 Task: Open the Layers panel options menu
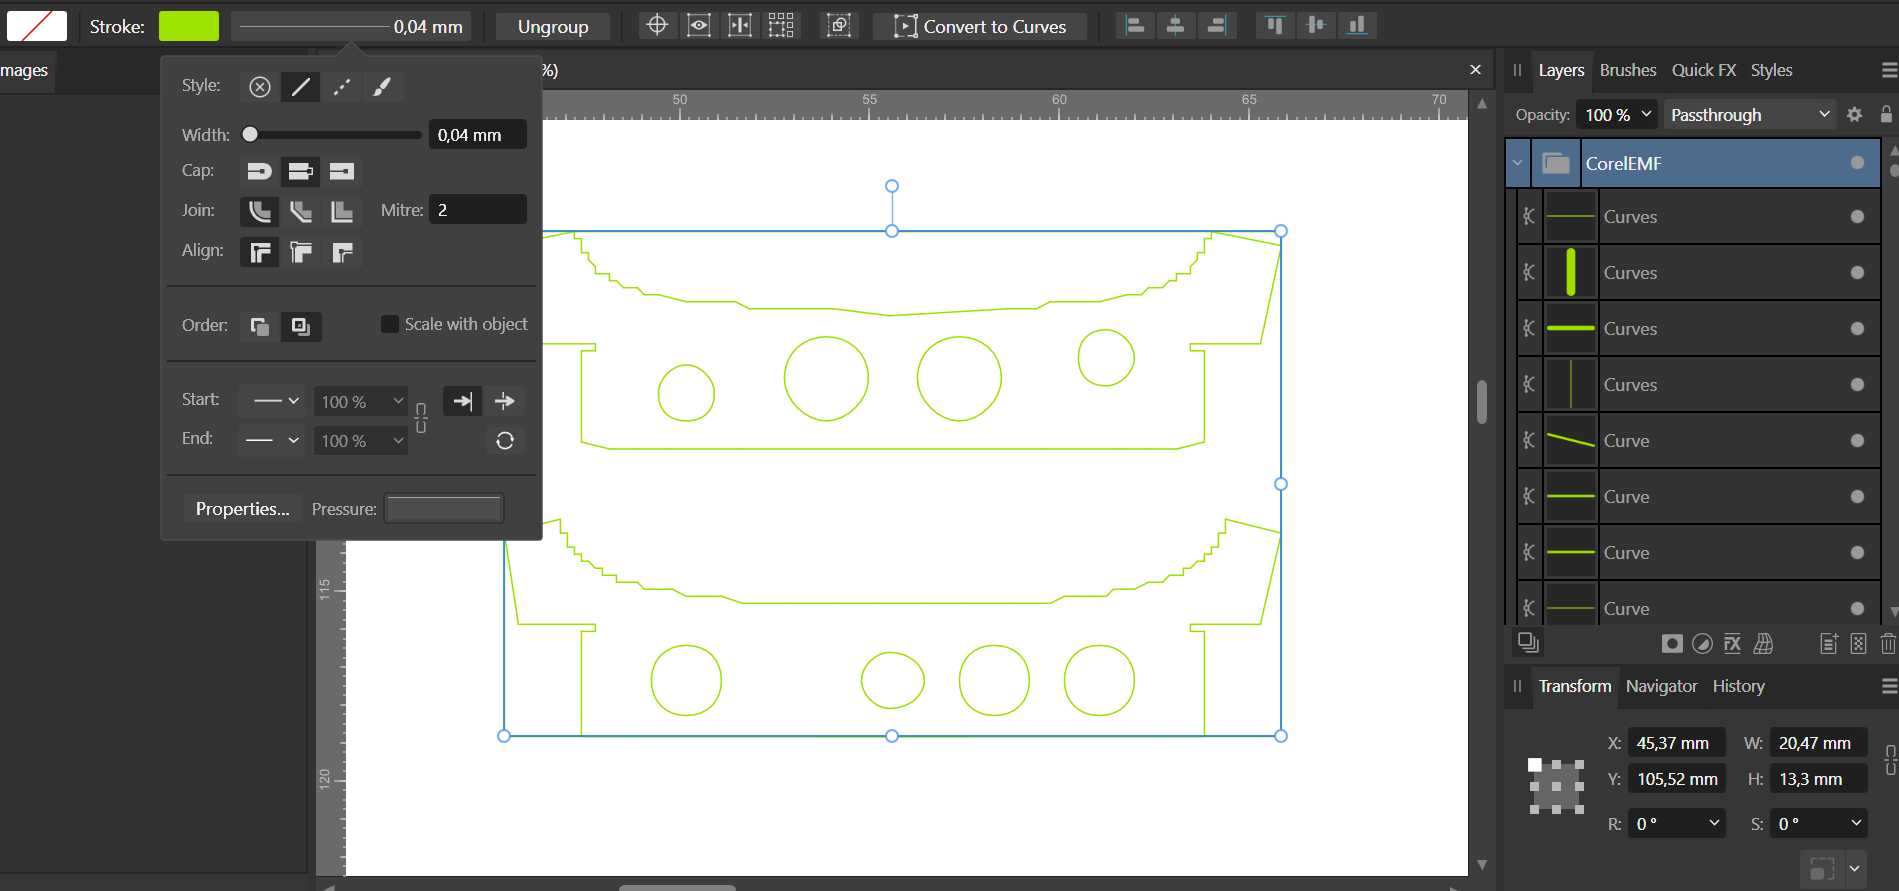point(1889,70)
